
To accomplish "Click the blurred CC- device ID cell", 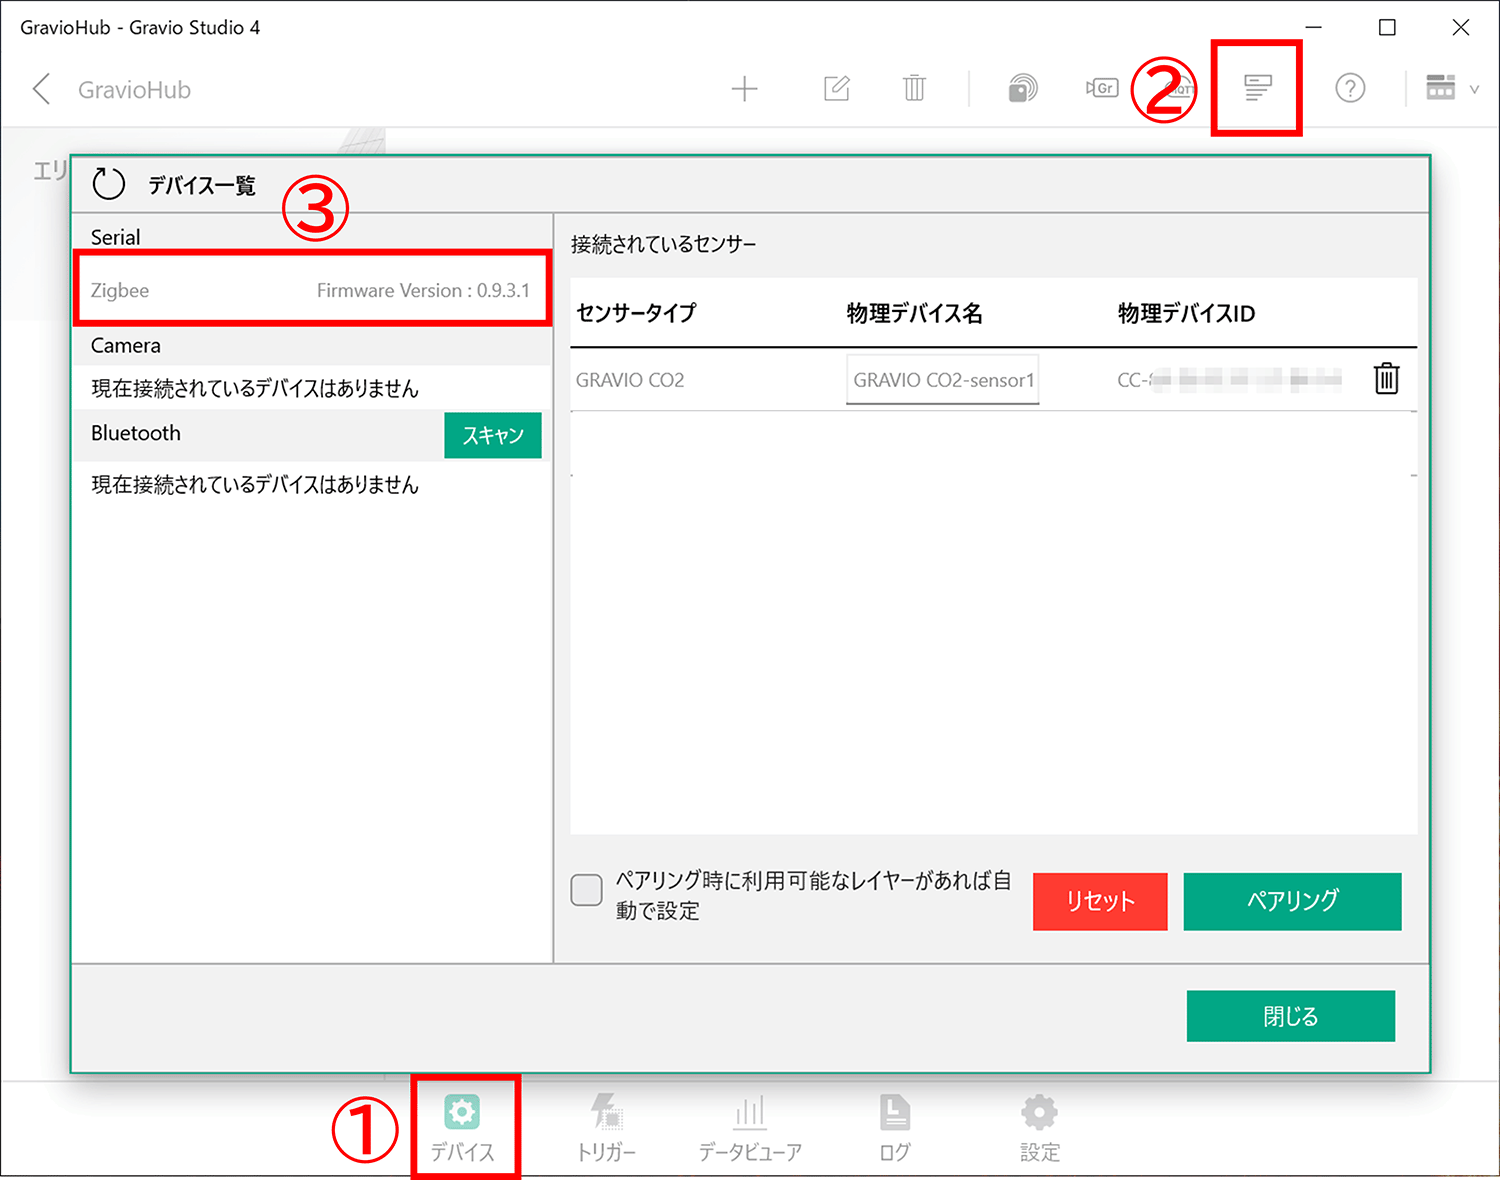I will coord(1229,380).
